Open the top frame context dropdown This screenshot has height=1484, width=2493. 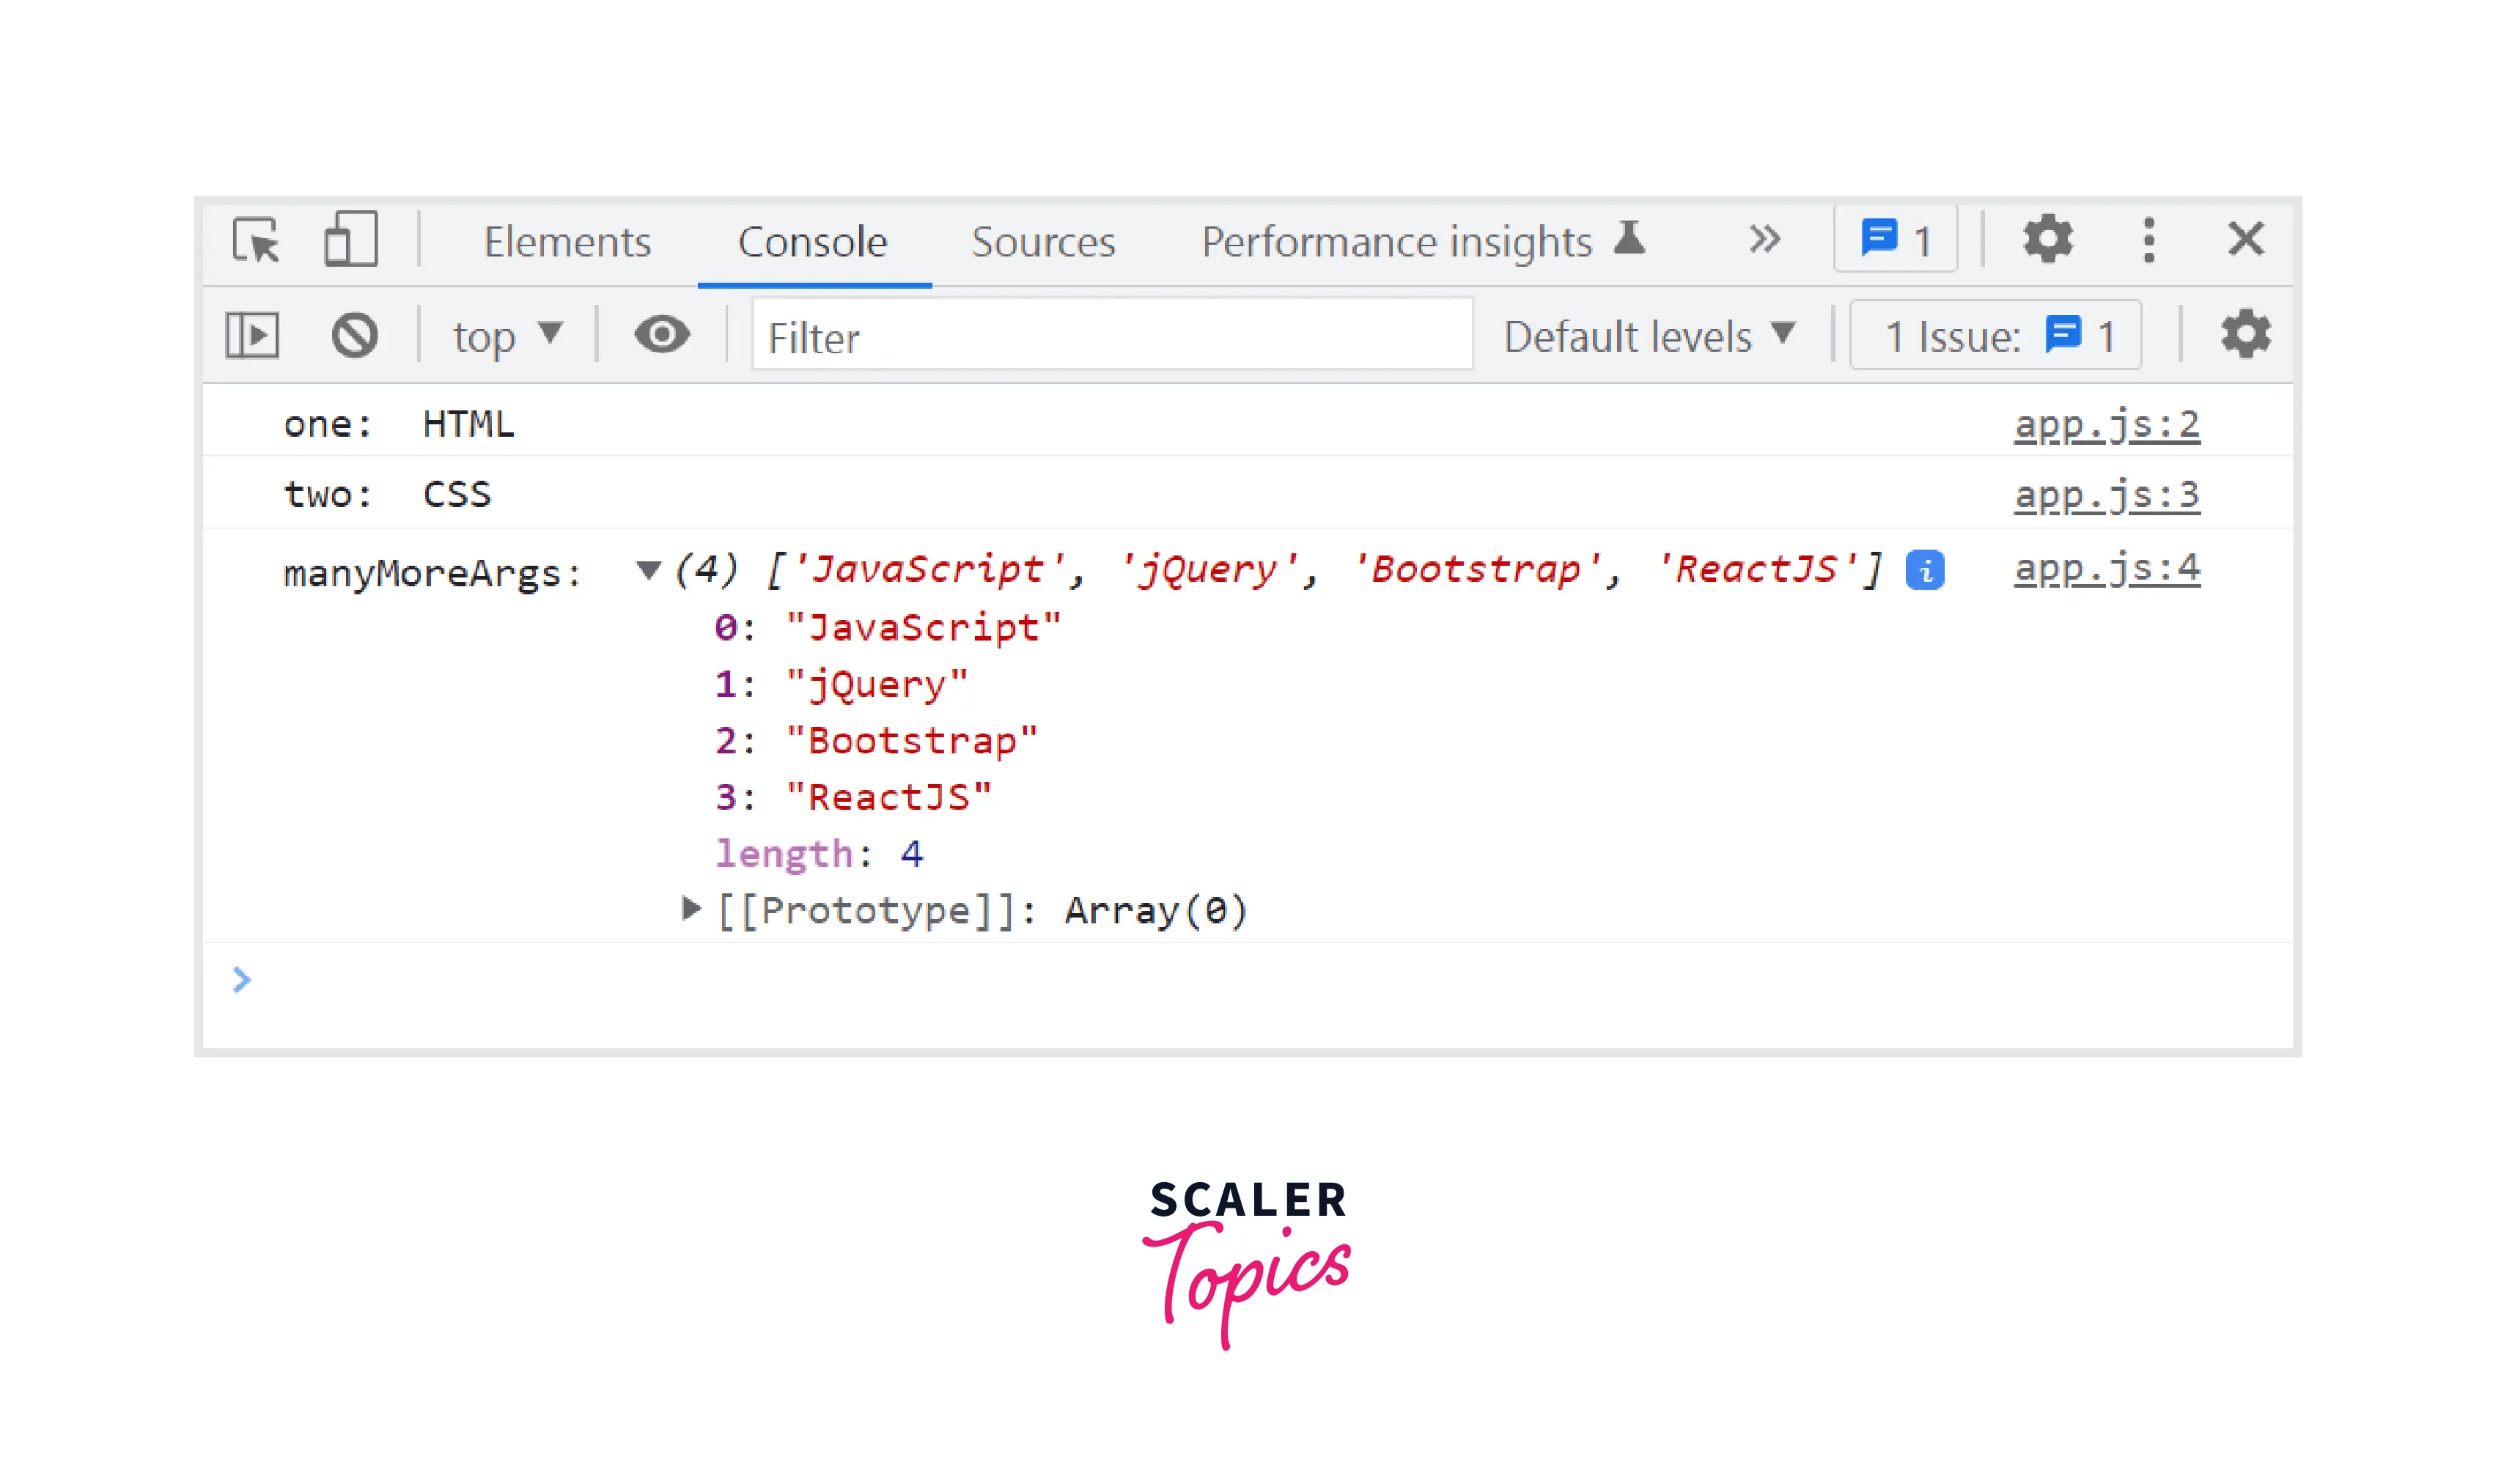click(x=505, y=335)
